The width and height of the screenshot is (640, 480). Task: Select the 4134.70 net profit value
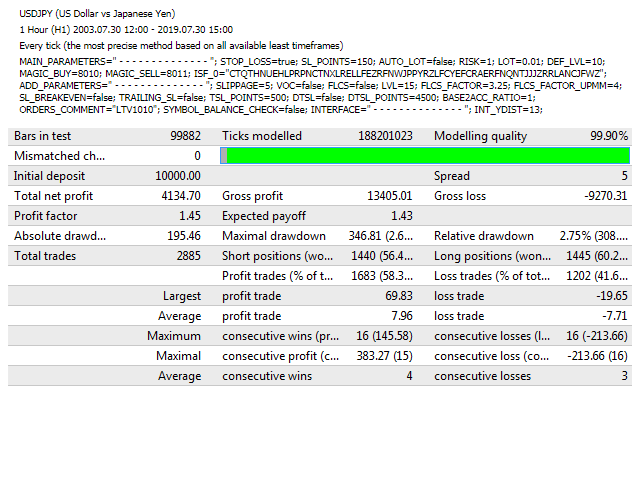point(181,196)
